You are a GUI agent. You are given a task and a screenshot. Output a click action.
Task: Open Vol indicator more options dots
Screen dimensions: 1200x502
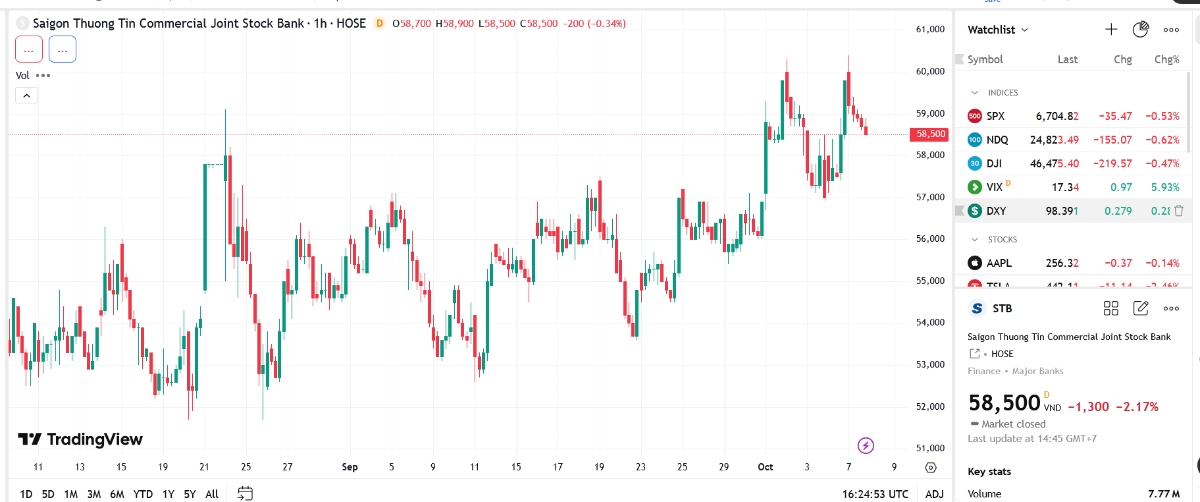[x=43, y=75]
